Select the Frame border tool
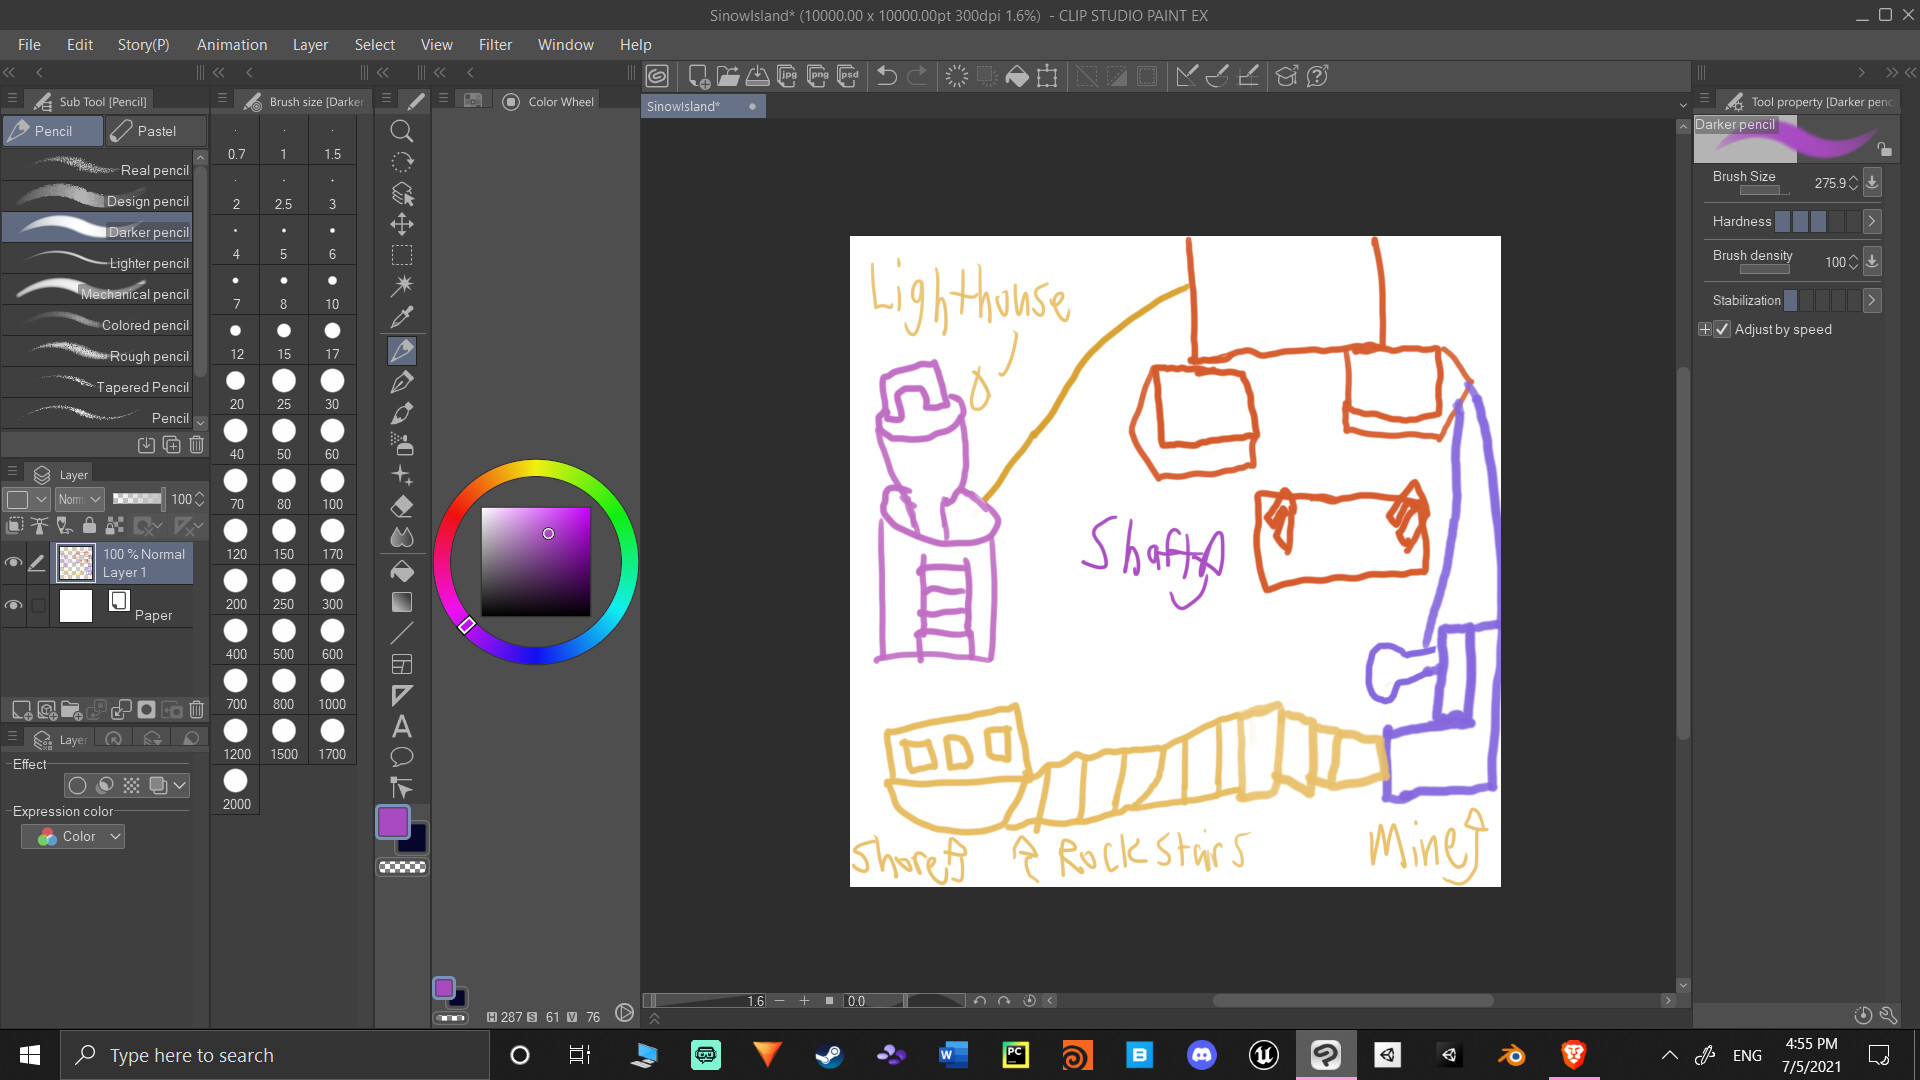This screenshot has height=1080, width=1920. click(x=402, y=664)
